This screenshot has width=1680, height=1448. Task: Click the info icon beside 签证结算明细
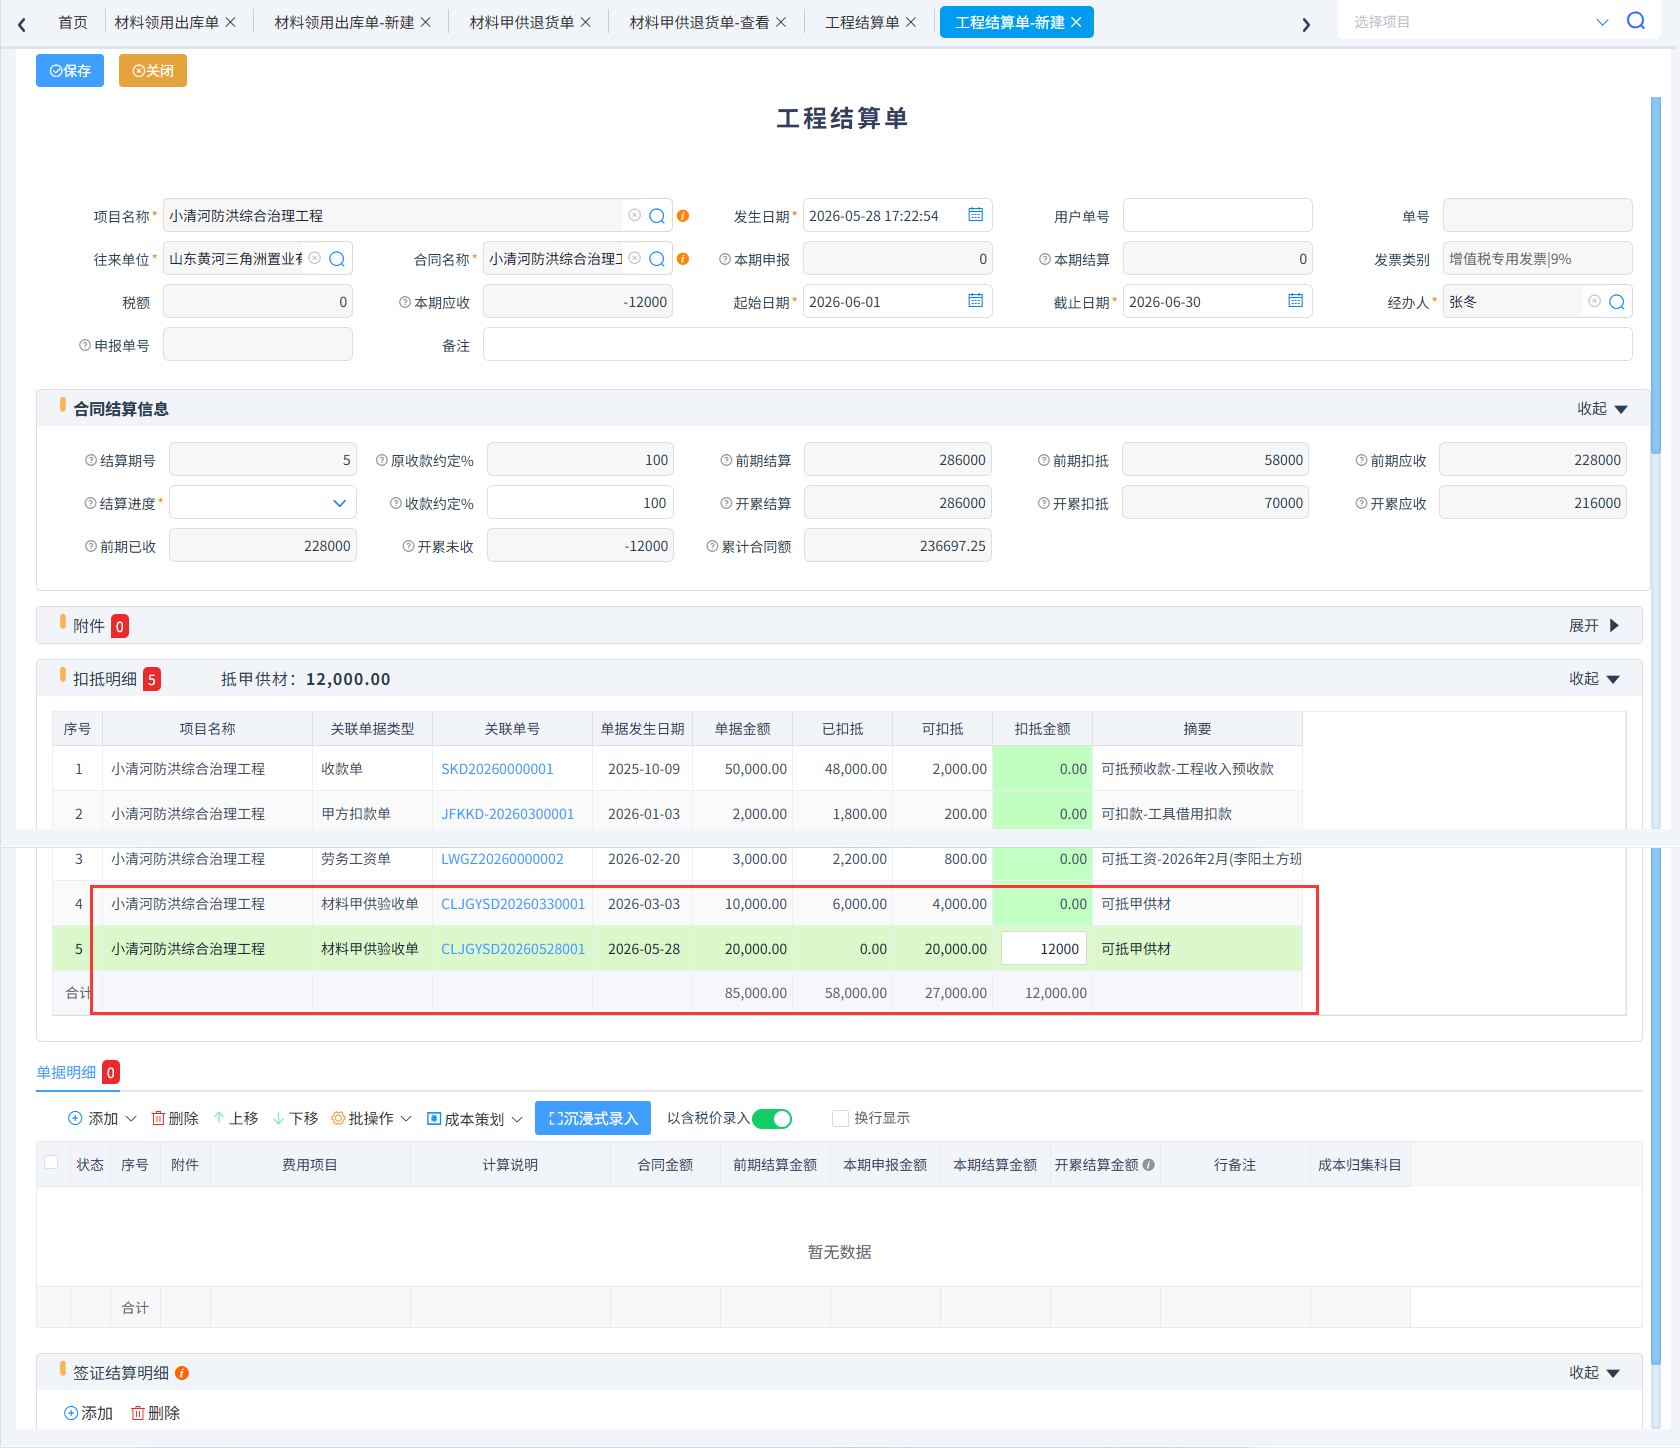[182, 1373]
